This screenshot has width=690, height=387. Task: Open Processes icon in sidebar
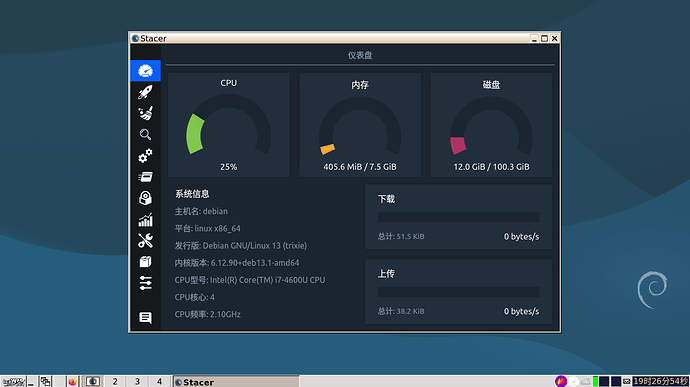pos(145,177)
